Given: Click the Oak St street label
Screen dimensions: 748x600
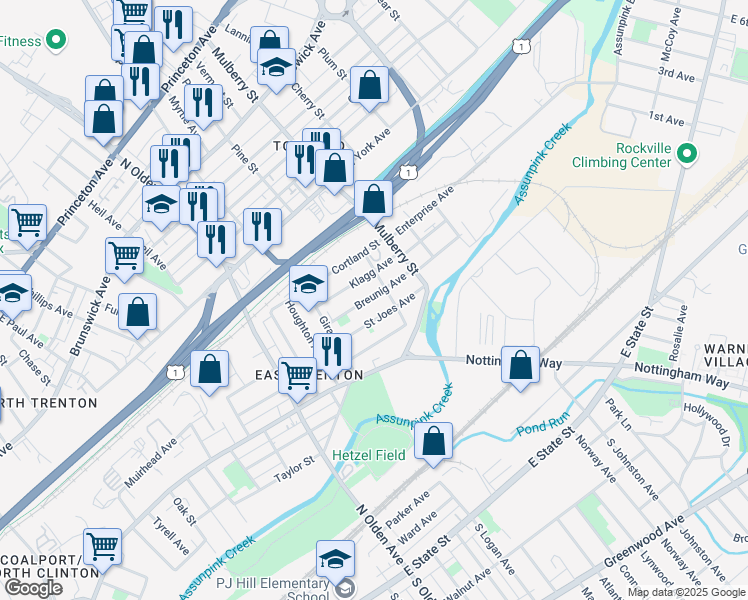Looking at the screenshot, I should (184, 512).
